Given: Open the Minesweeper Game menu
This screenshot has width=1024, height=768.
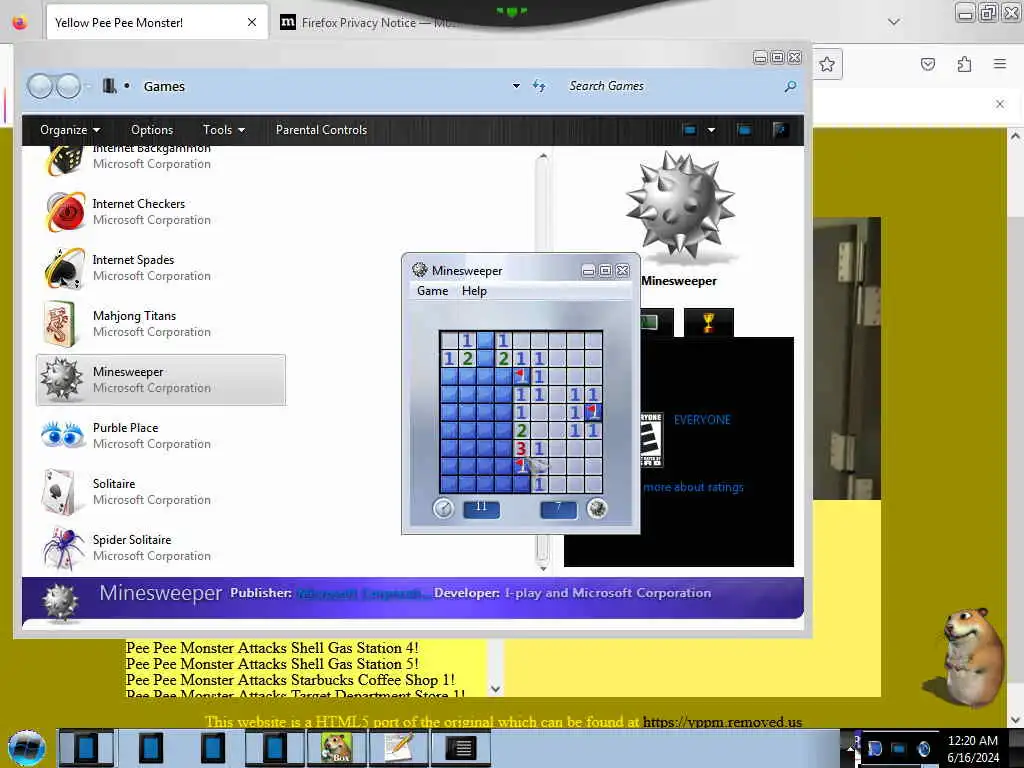Looking at the screenshot, I should 432,291.
